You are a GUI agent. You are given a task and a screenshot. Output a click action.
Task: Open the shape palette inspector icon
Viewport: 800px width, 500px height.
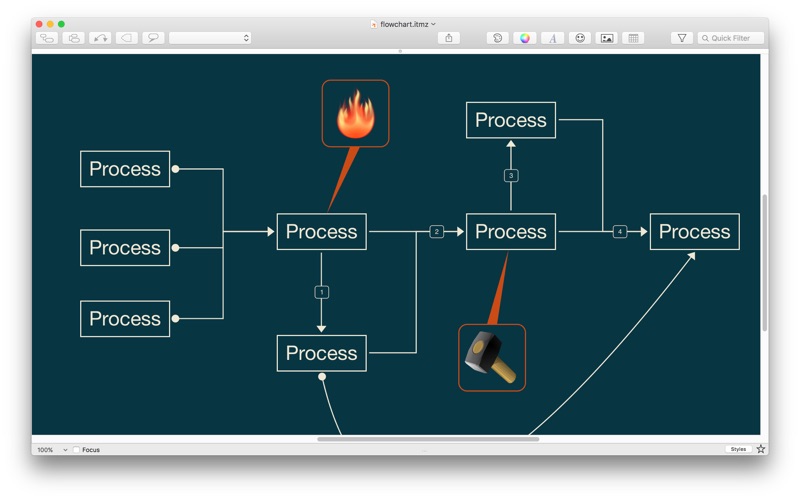pos(497,38)
